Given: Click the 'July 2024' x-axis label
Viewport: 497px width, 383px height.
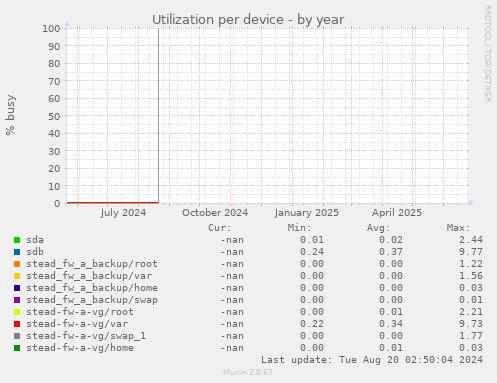Looking at the screenshot, I should pyautogui.click(x=123, y=213).
